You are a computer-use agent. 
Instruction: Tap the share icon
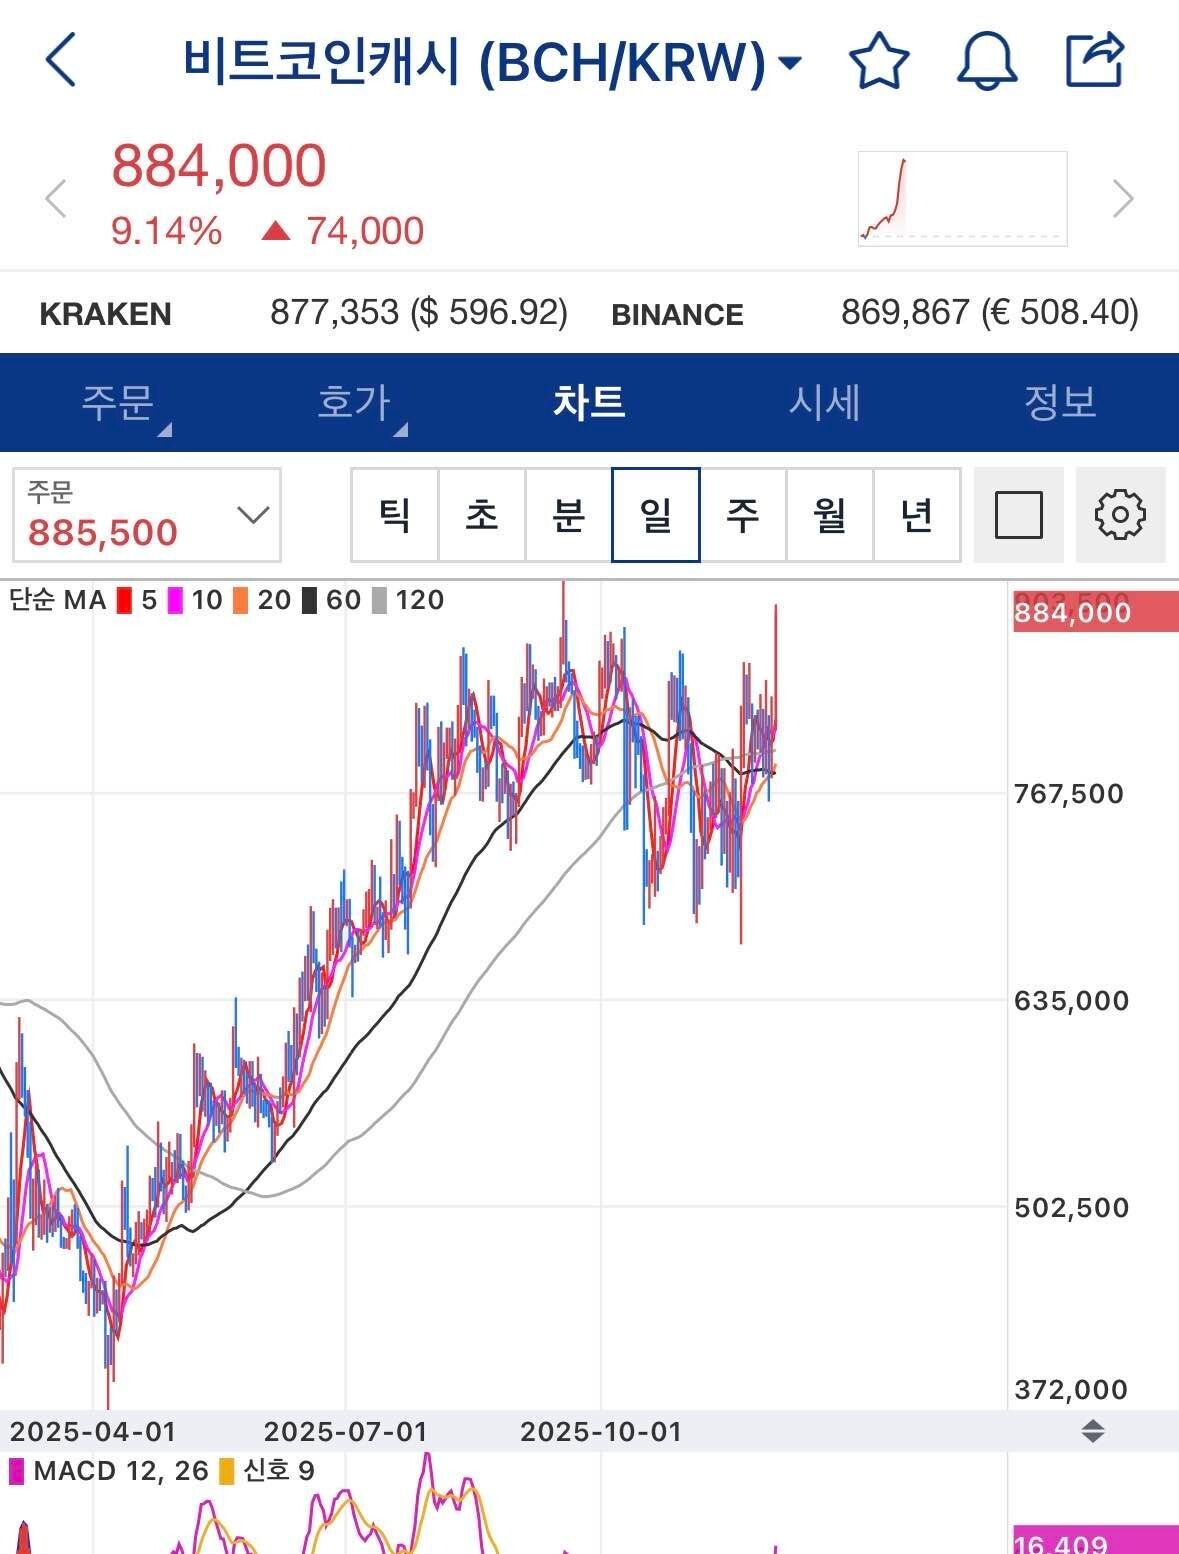pyautogui.click(x=1095, y=60)
